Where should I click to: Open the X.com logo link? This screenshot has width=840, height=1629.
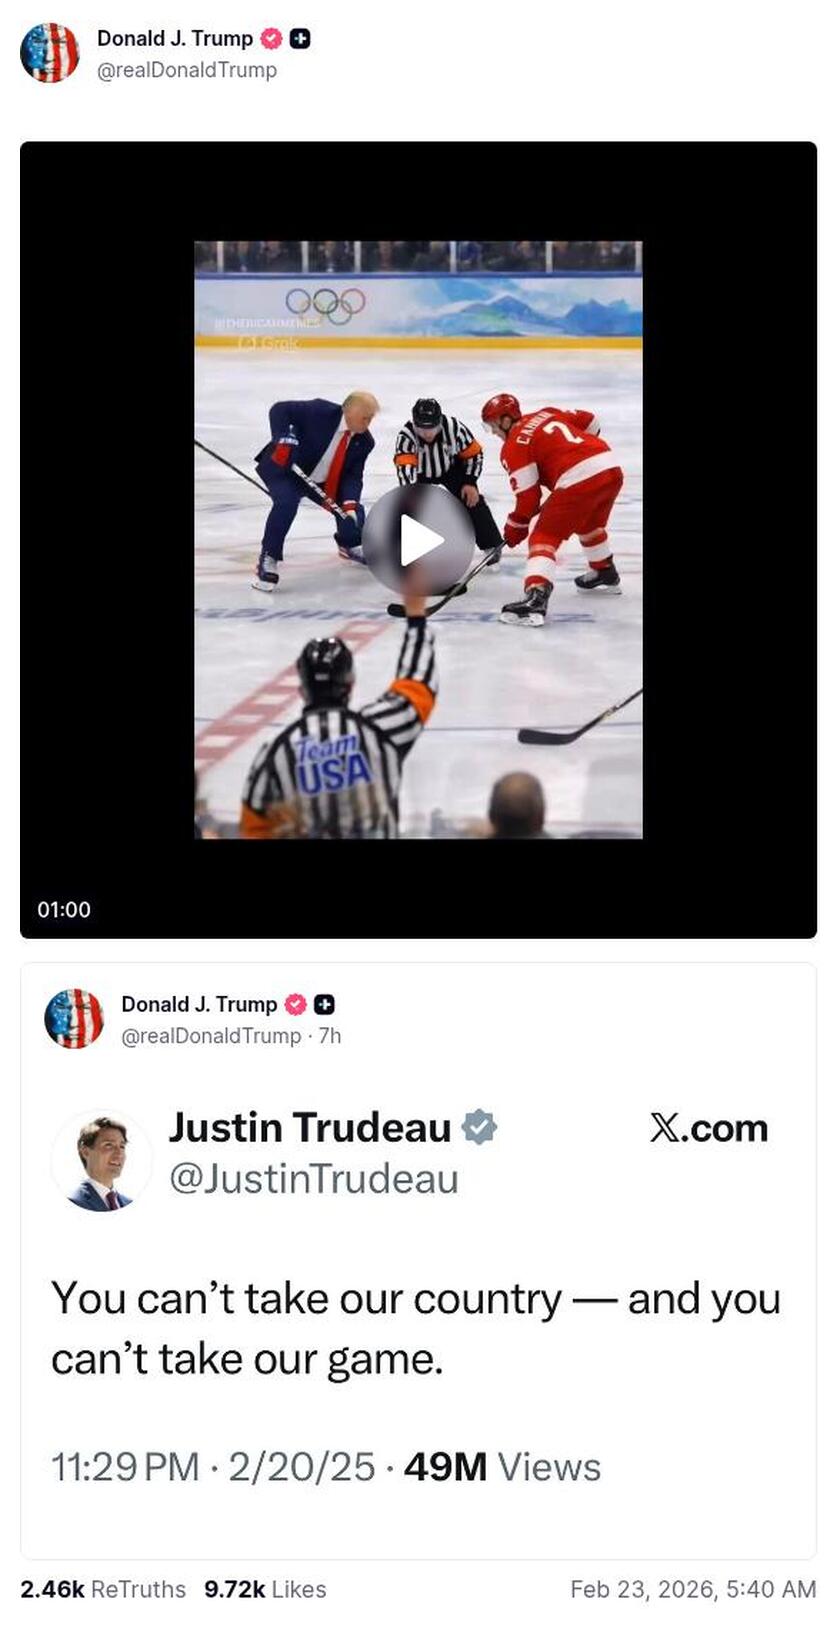[709, 1128]
